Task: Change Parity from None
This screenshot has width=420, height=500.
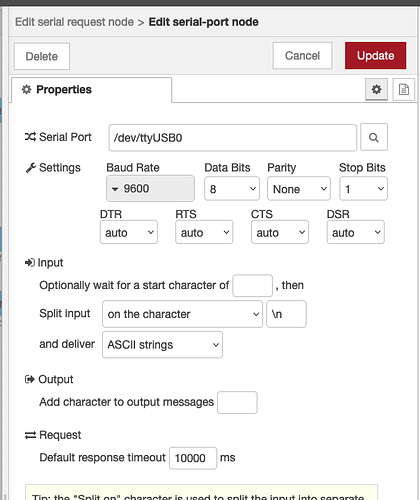Action: pyautogui.click(x=299, y=189)
